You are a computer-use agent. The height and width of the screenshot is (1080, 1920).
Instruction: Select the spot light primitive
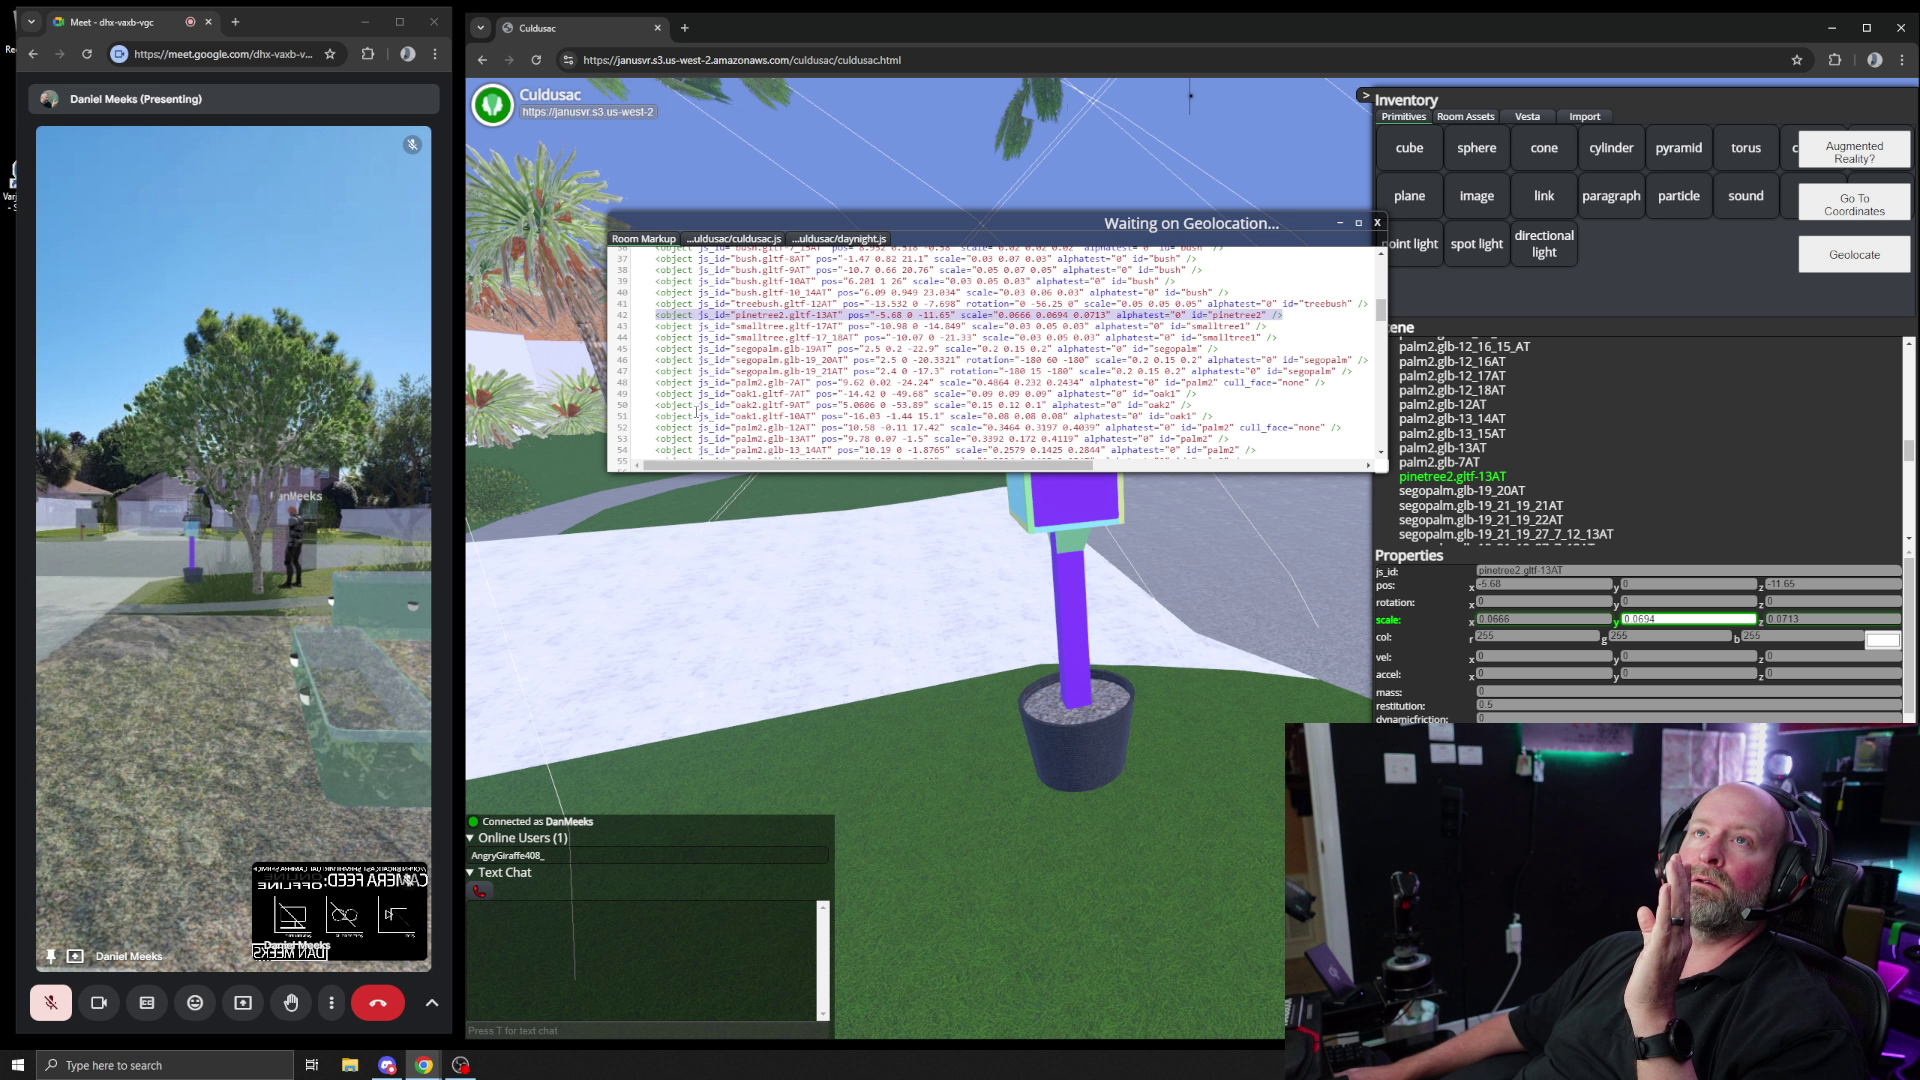click(x=1476, y=243)
